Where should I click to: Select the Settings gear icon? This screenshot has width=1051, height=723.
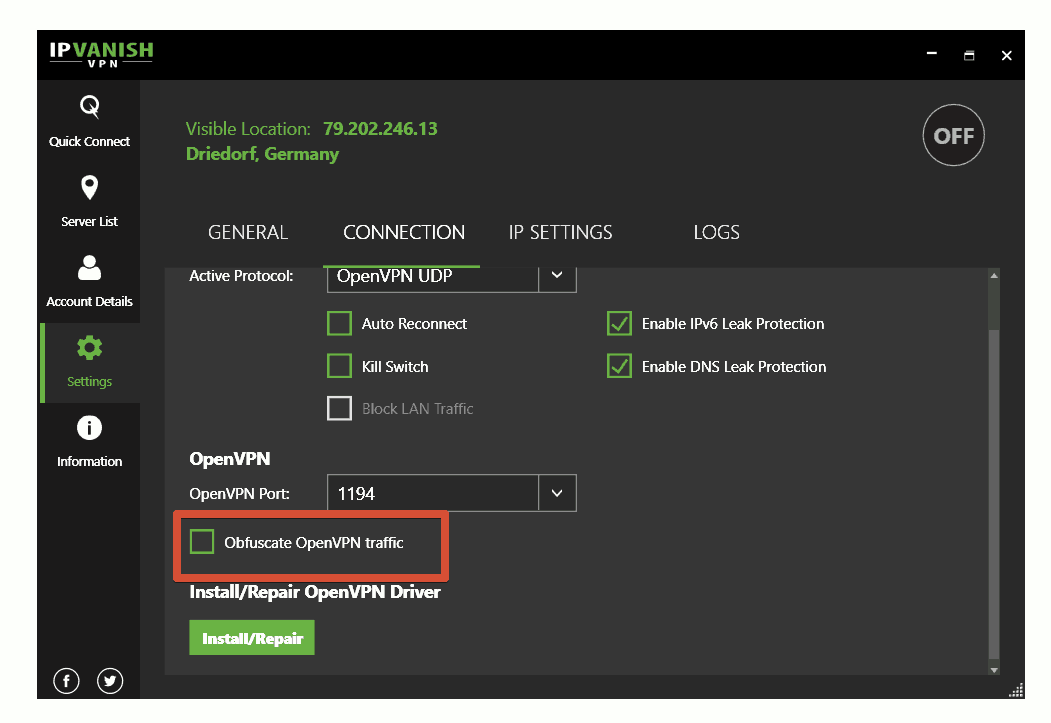[89, 348]
